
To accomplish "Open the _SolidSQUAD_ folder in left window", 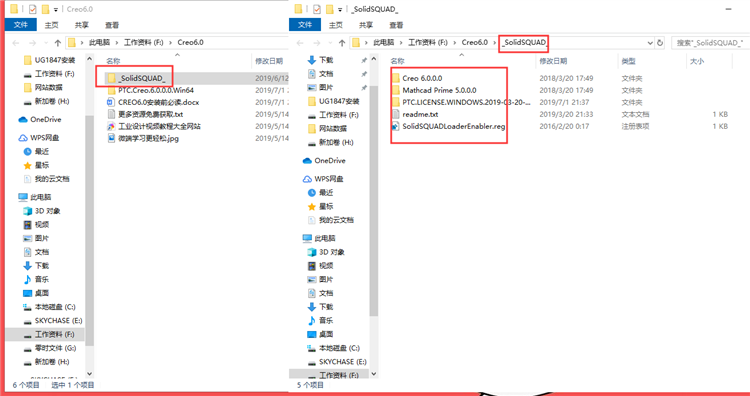I will pyautogui.click(x=144, y=78).
